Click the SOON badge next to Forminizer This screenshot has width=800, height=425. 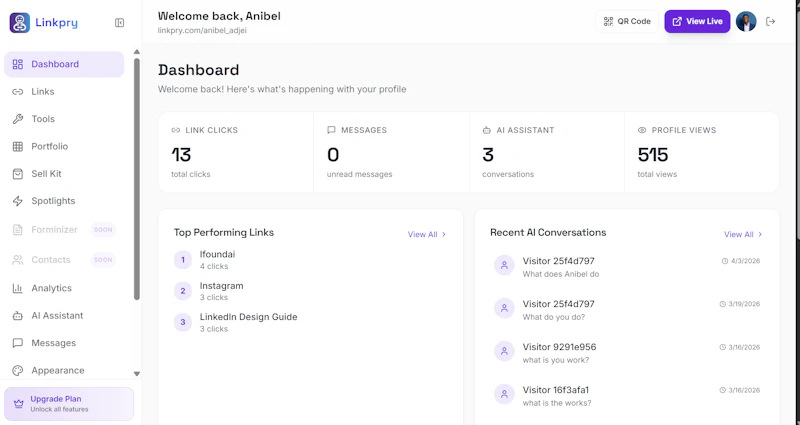[103, 230]
